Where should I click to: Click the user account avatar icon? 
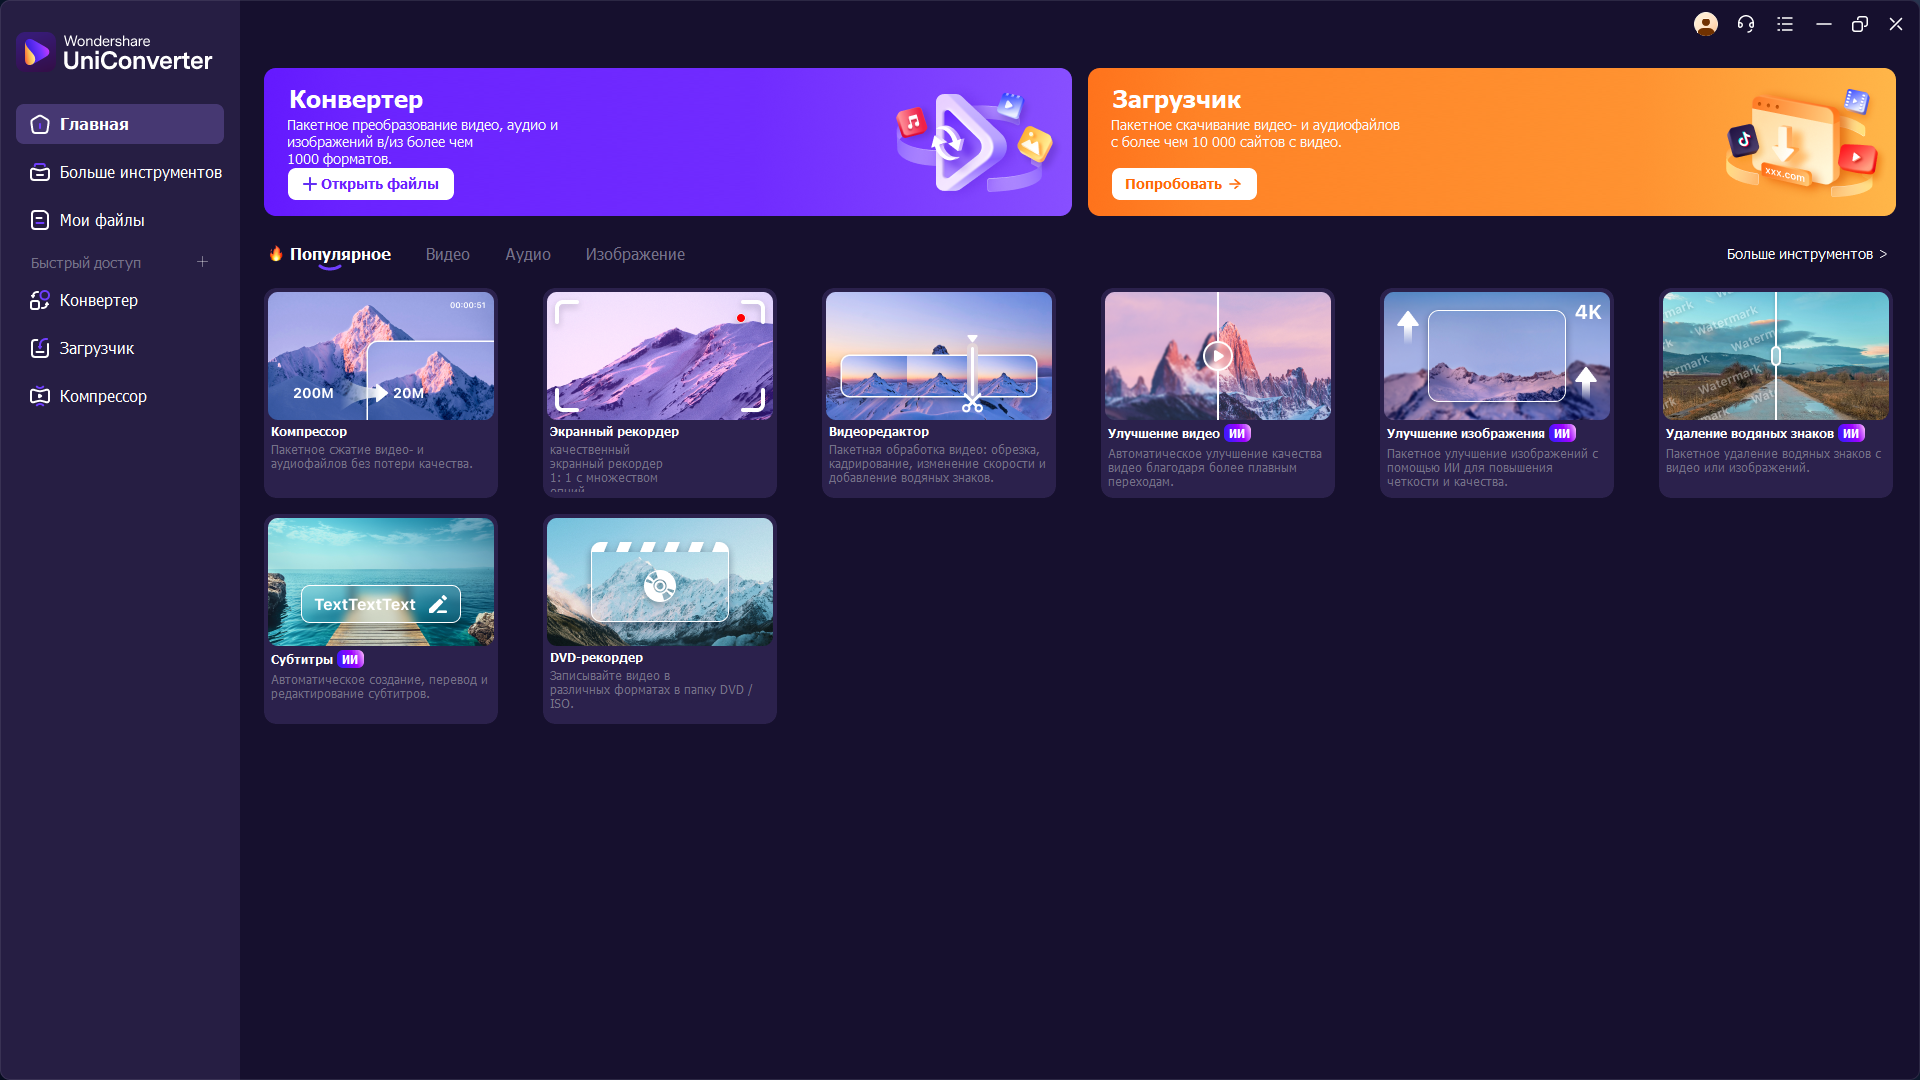(1705, 24)
